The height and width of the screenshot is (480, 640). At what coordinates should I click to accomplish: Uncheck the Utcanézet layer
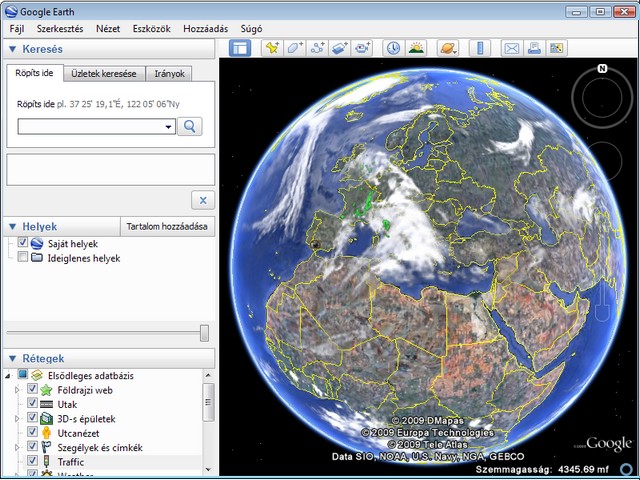[32, 432]
